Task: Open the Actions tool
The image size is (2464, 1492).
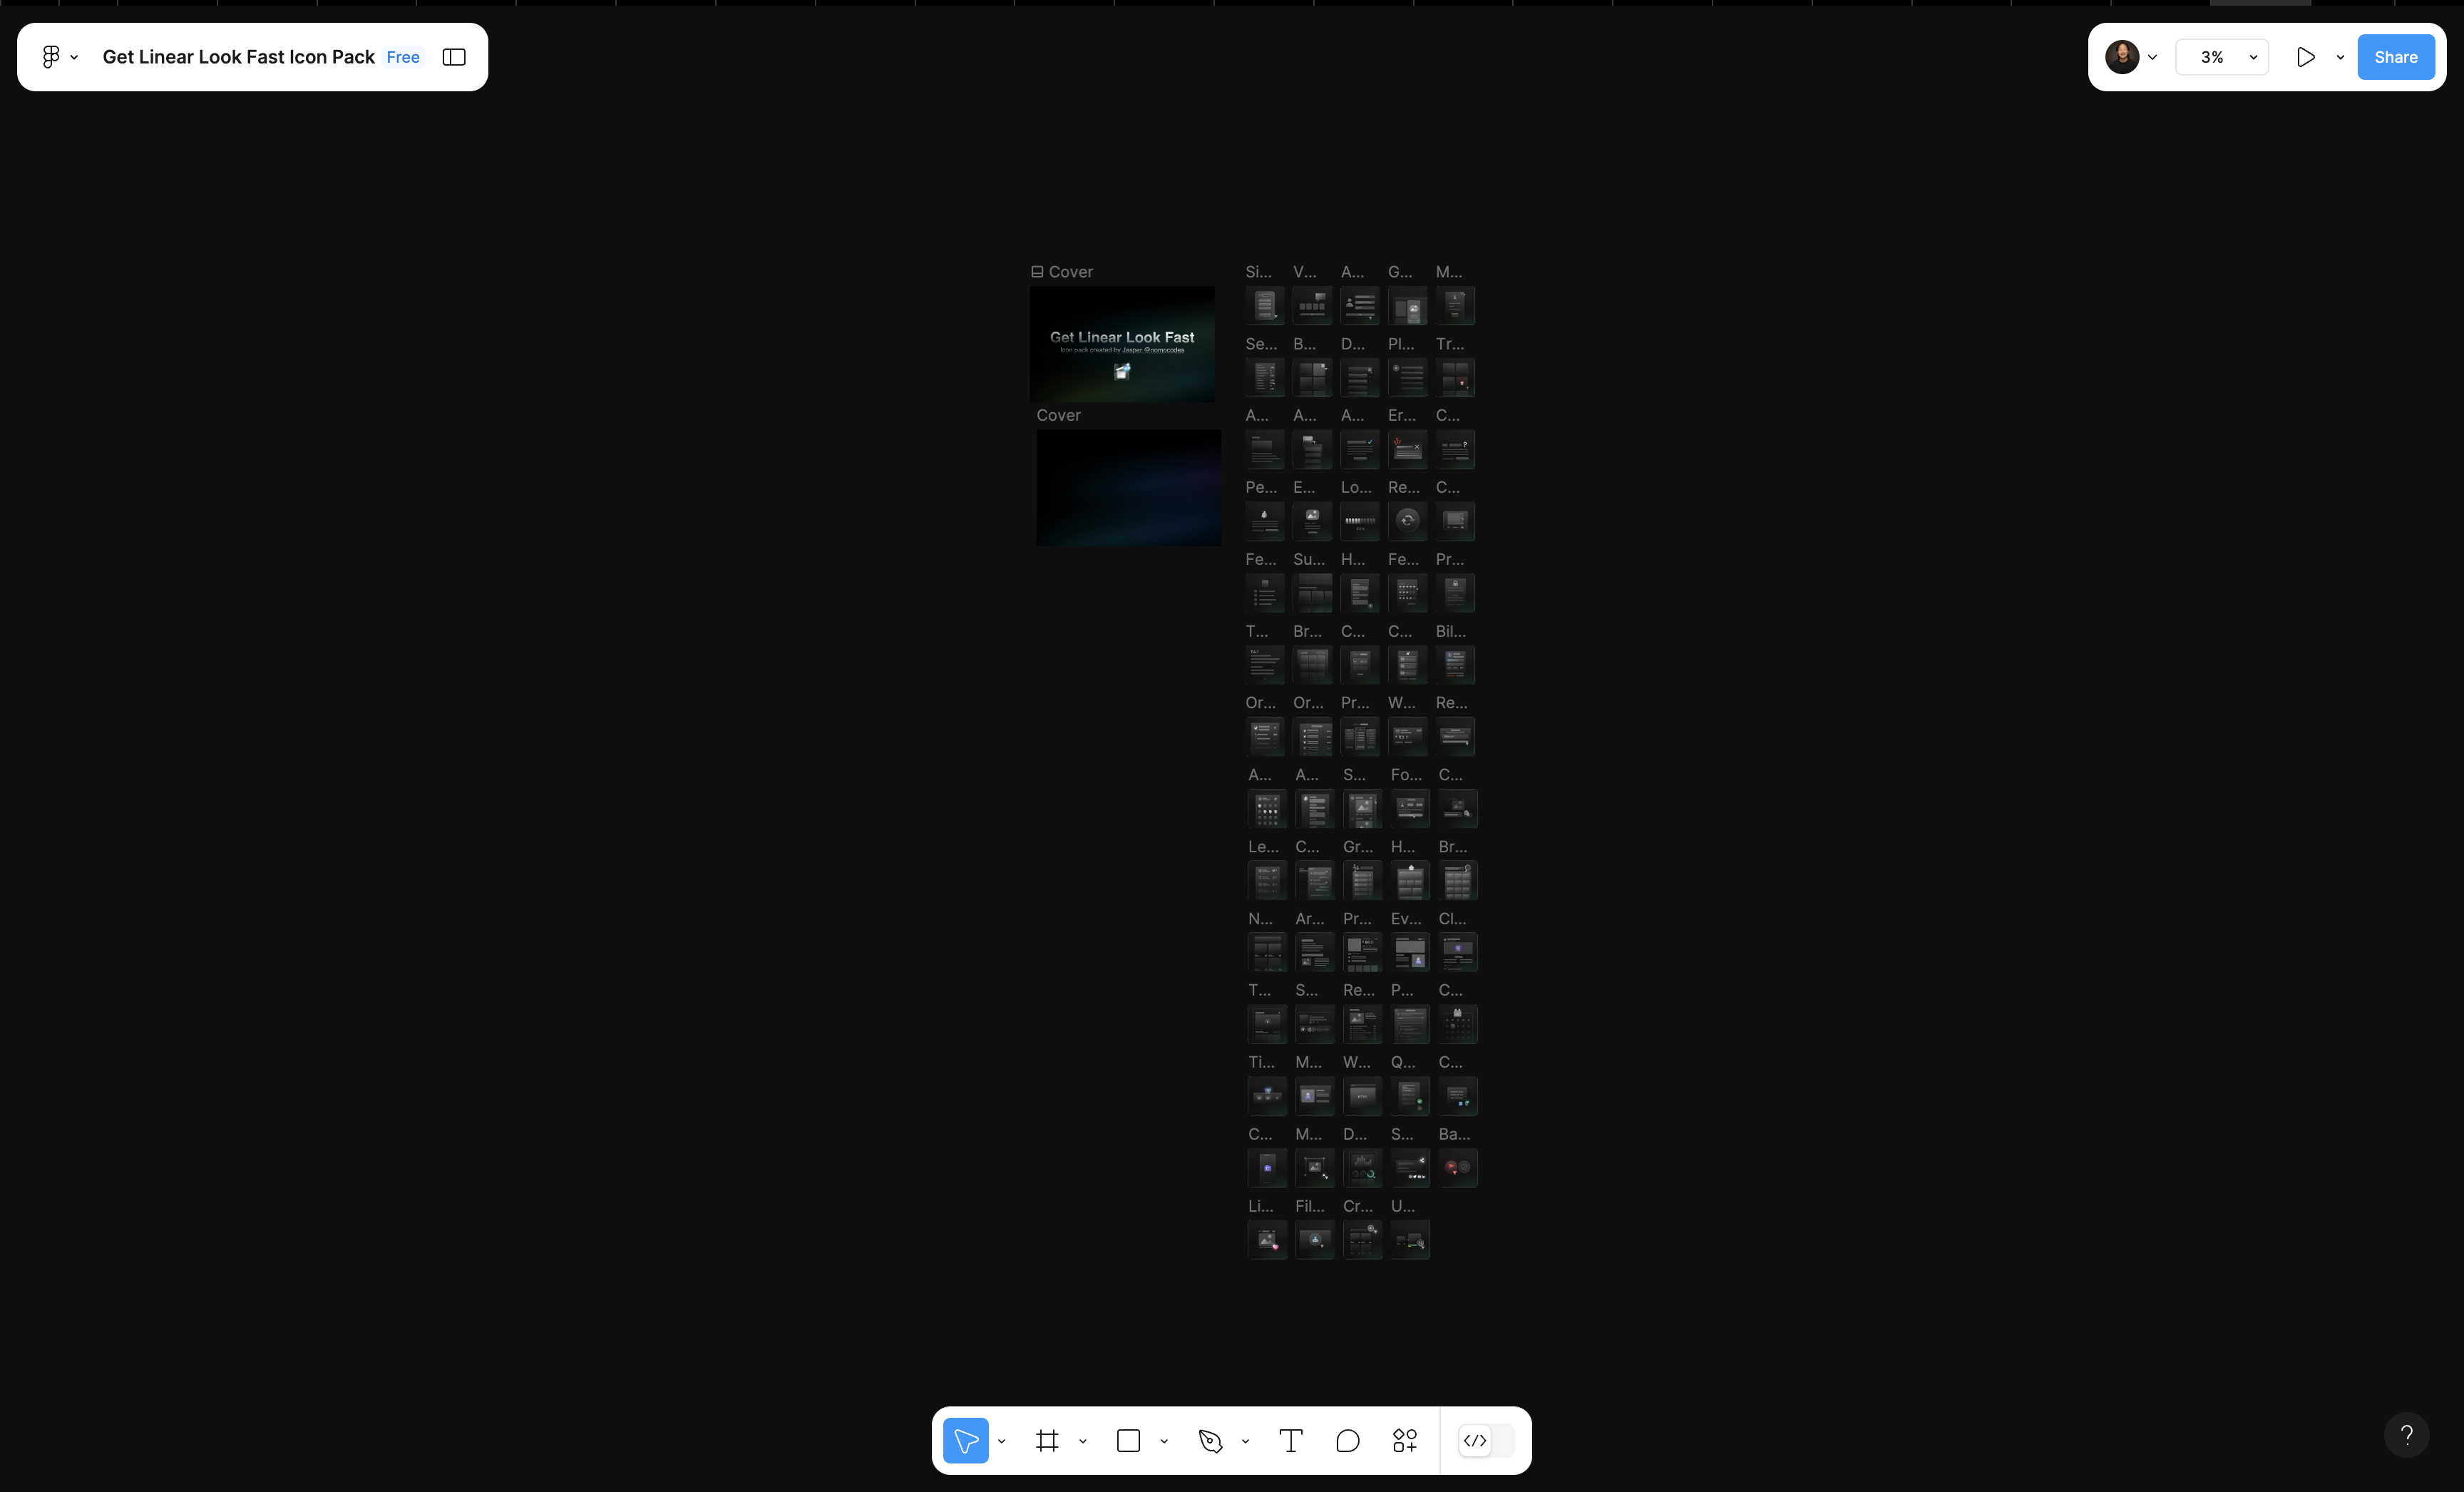Action: 1405,1440
